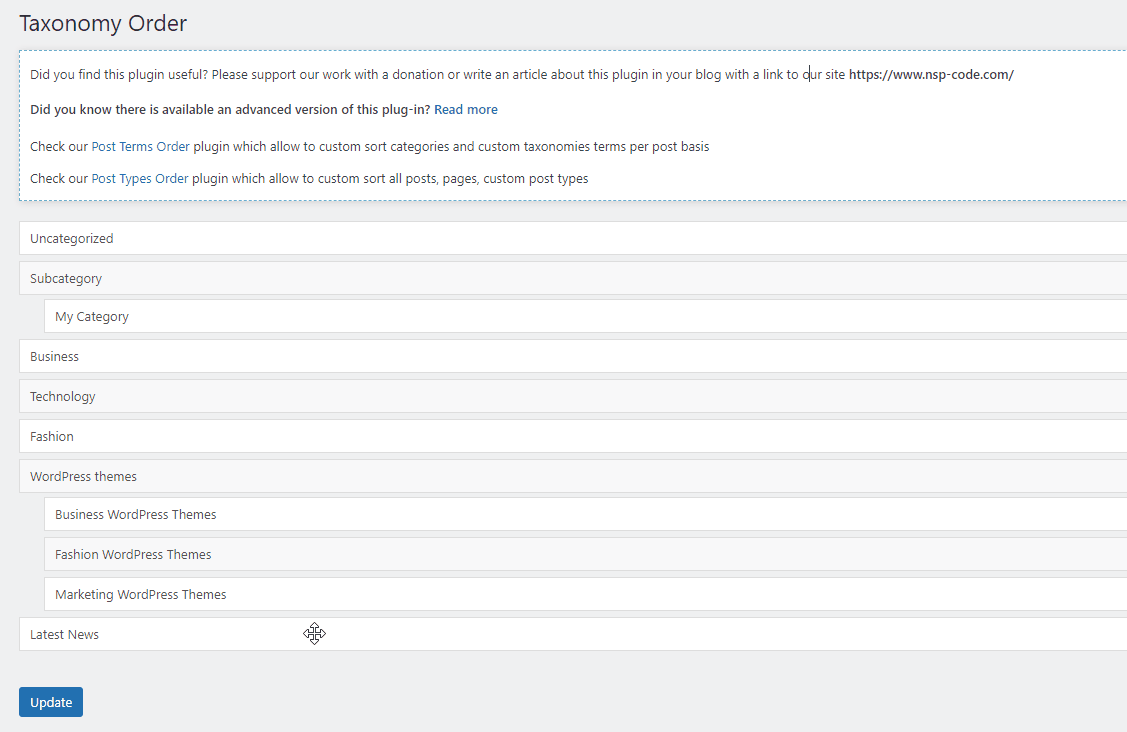This screenshot has height=732, width=1127.
Task: Select the nested My Category item
Action: point(92,316)
